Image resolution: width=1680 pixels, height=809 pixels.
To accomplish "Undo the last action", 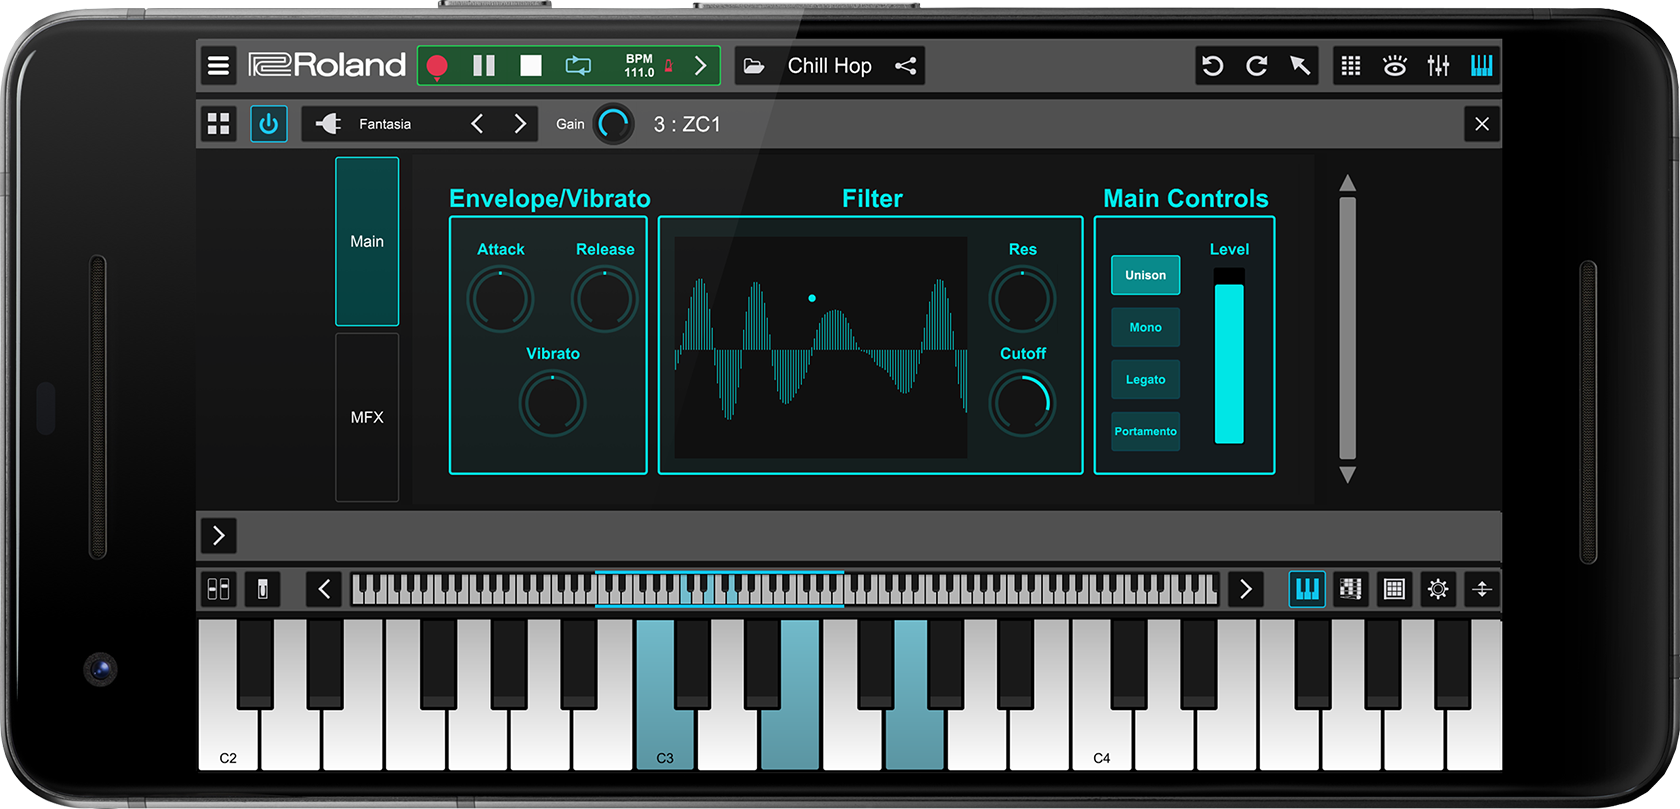I will (x=1213, y=66).
